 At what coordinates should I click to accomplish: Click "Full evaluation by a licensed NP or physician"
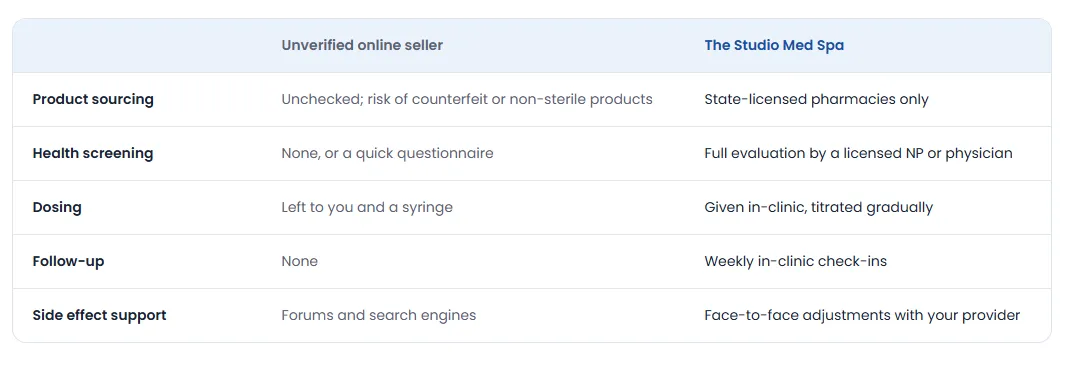coord(858,153)
